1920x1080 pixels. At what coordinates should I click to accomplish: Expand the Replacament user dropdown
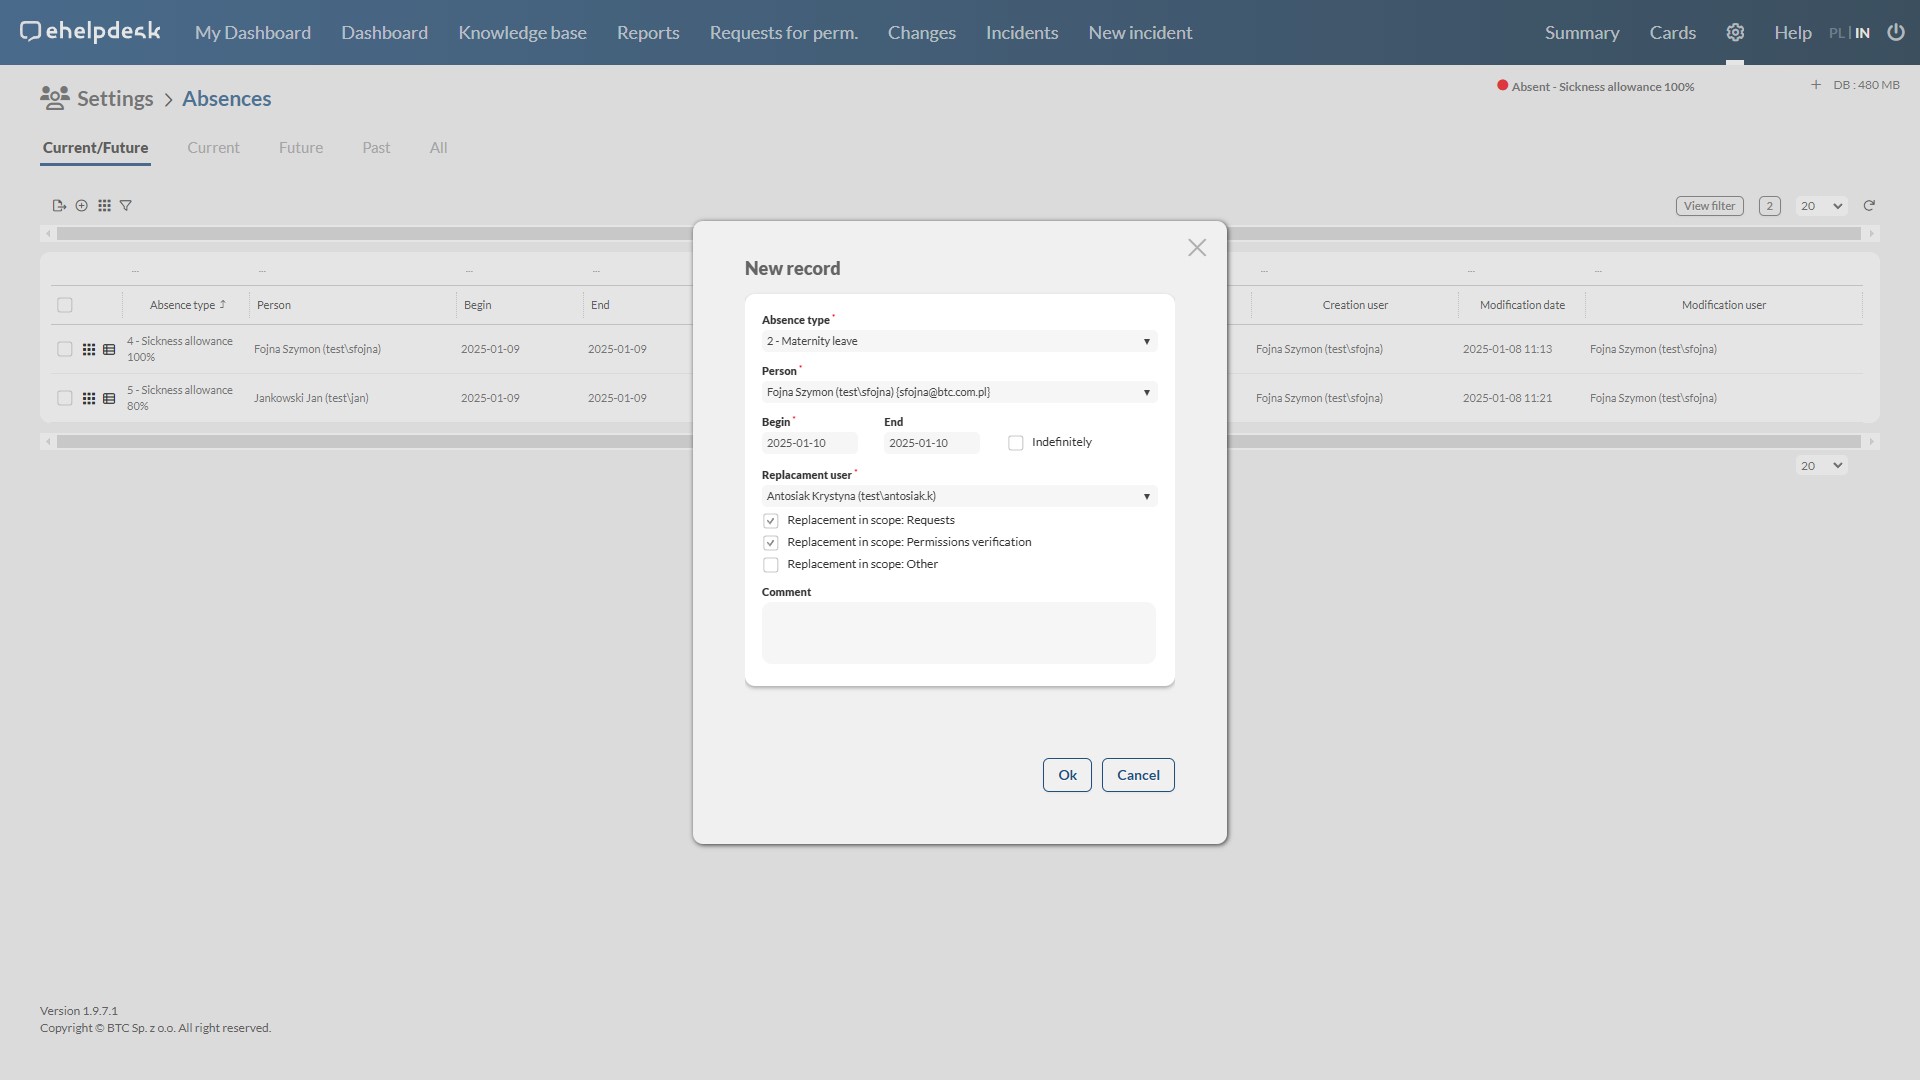(x=959, y=497)
